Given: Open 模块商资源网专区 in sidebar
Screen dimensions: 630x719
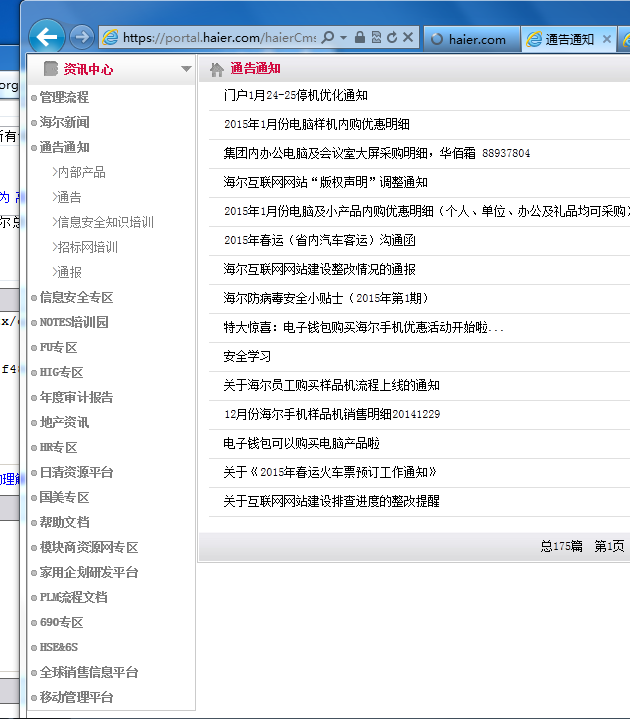Looking at the screenshot, I should pyautogui.click(x=88, y=548).
